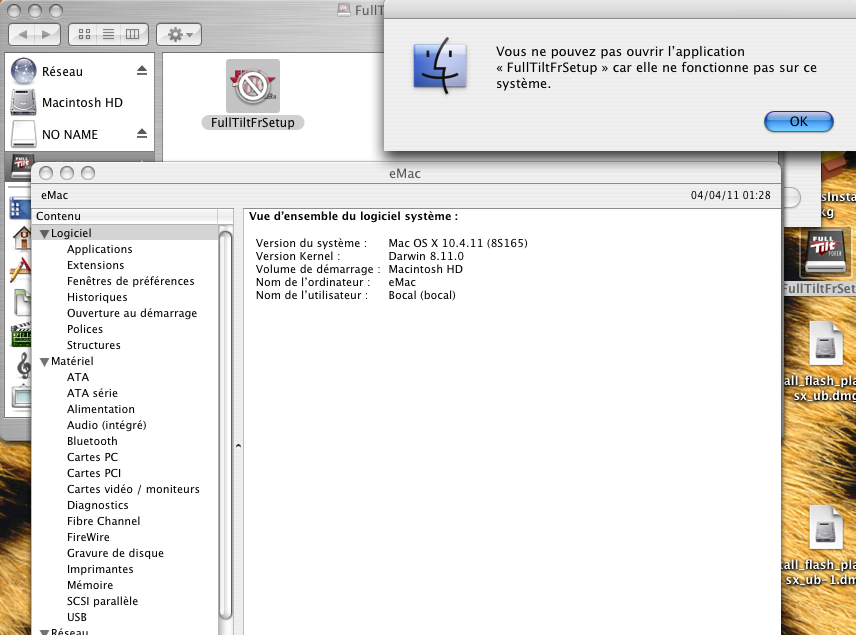Eject the NO NAME volume
856x635 pixels.
(x=142, y=133)
